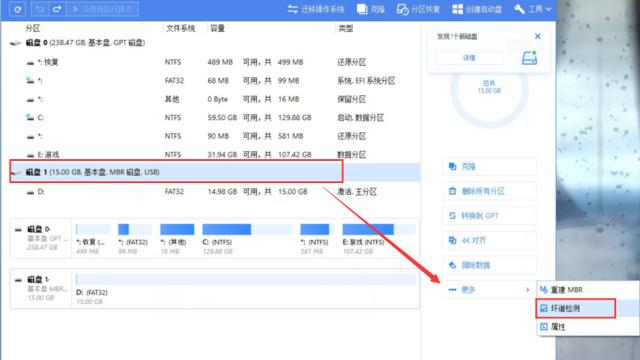Close the 发现1个新磁盘 notification
The height and width of the screenshot is (360, 640).
538,36
